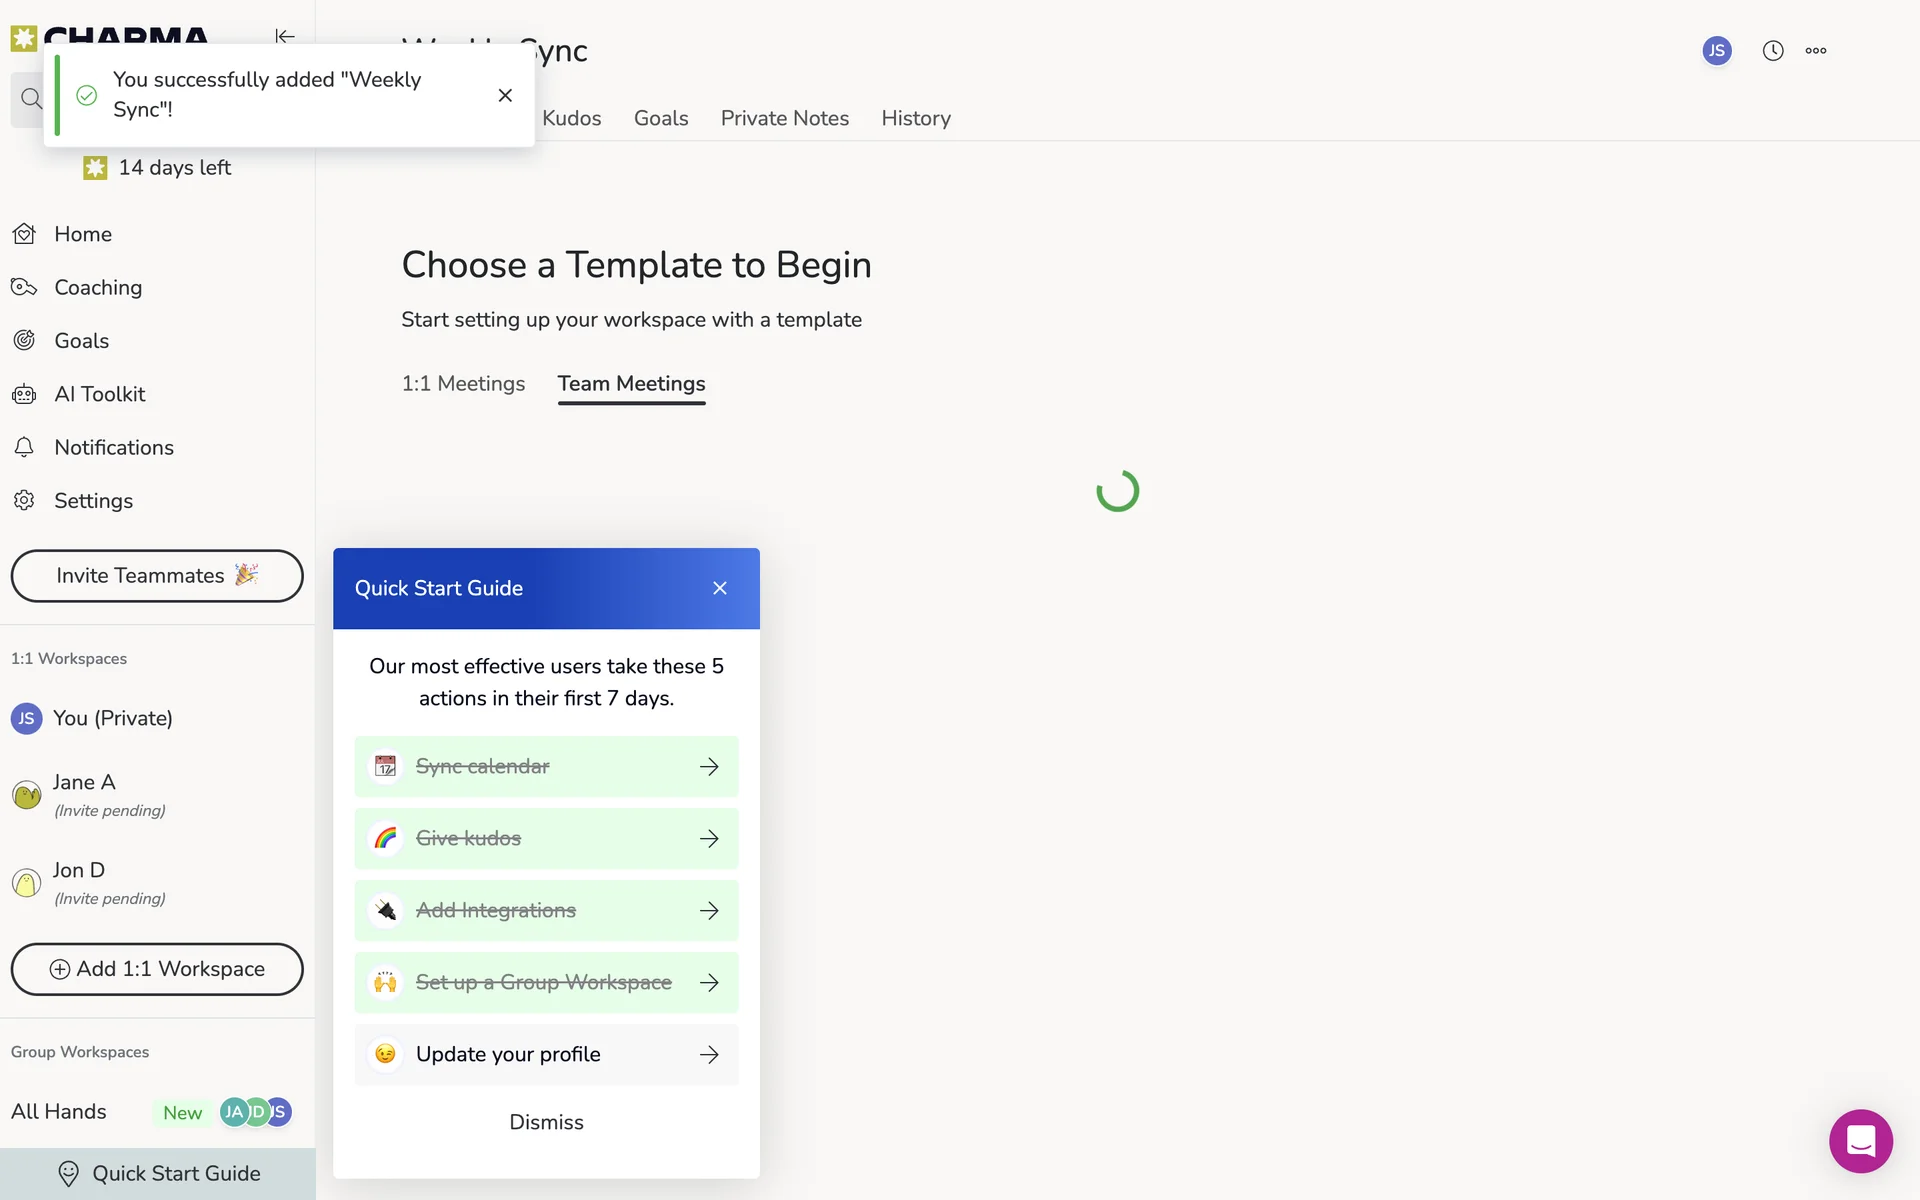Click the Invite Teammates button

click(157, 576)
